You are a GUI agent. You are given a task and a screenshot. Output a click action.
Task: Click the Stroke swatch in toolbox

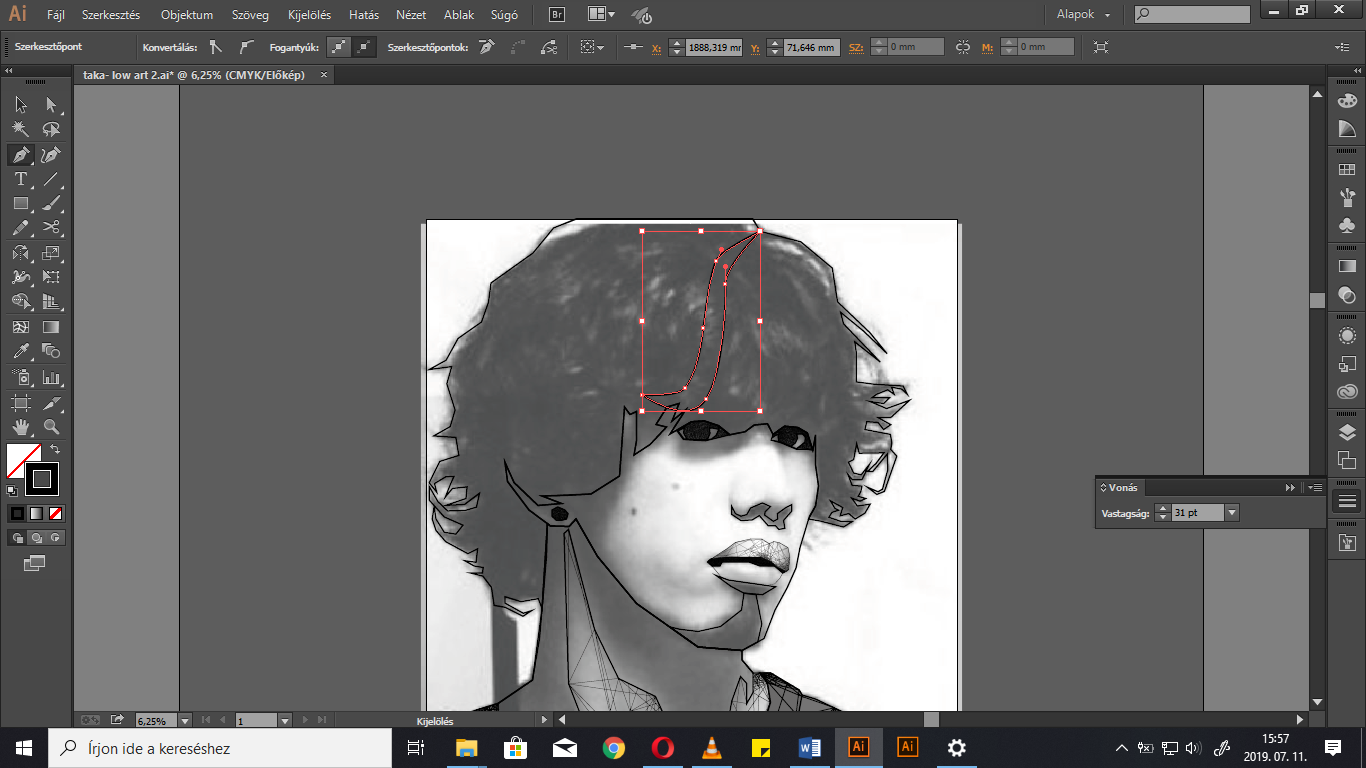point(42,479)
